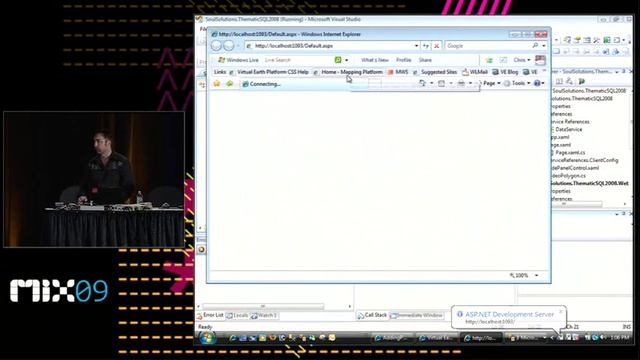
Task: Open the search provider dropdown arrow
Action: 544,46
